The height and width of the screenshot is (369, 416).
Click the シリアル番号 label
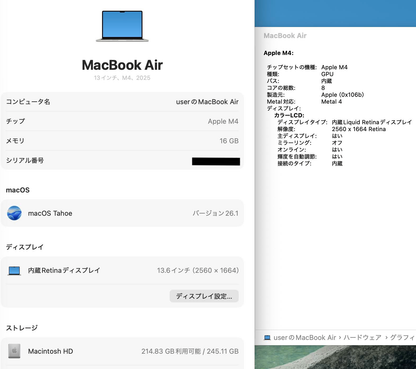(25, 160)
